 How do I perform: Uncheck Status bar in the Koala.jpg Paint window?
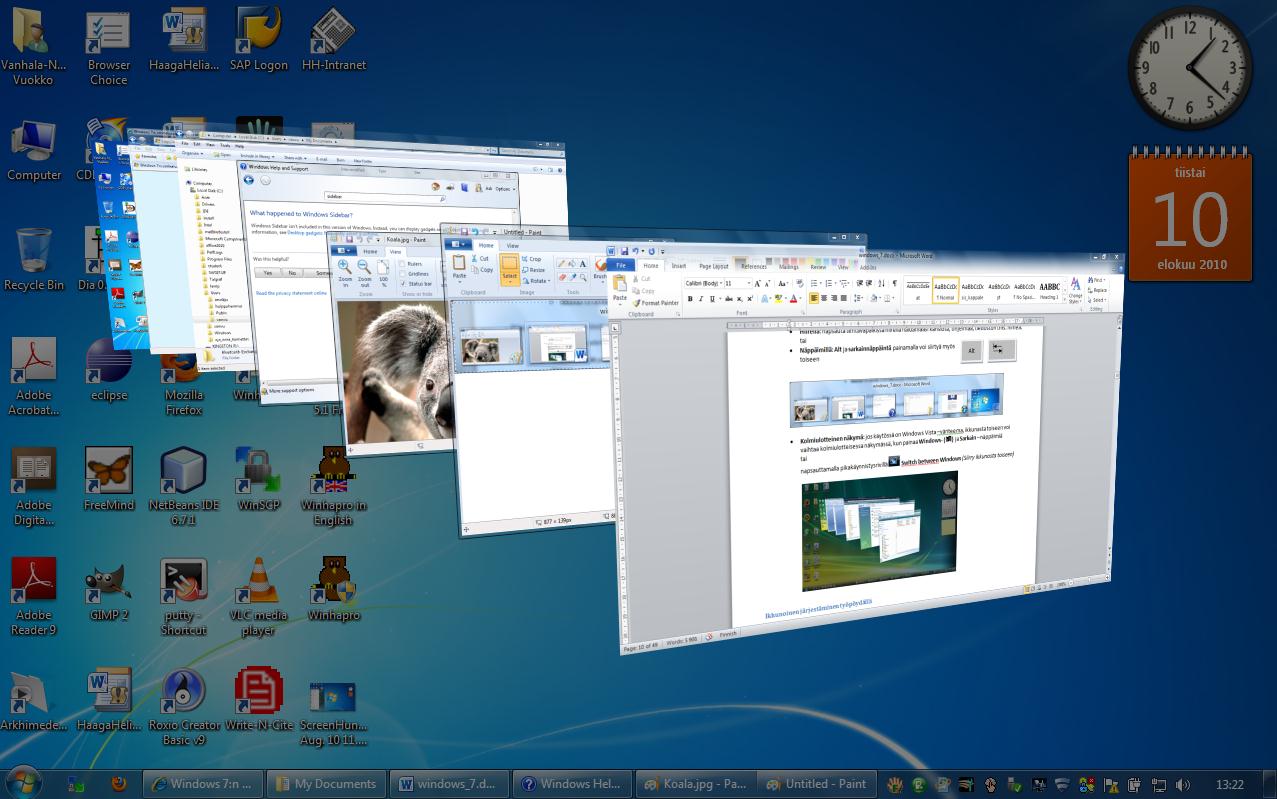tap(402, 284)
